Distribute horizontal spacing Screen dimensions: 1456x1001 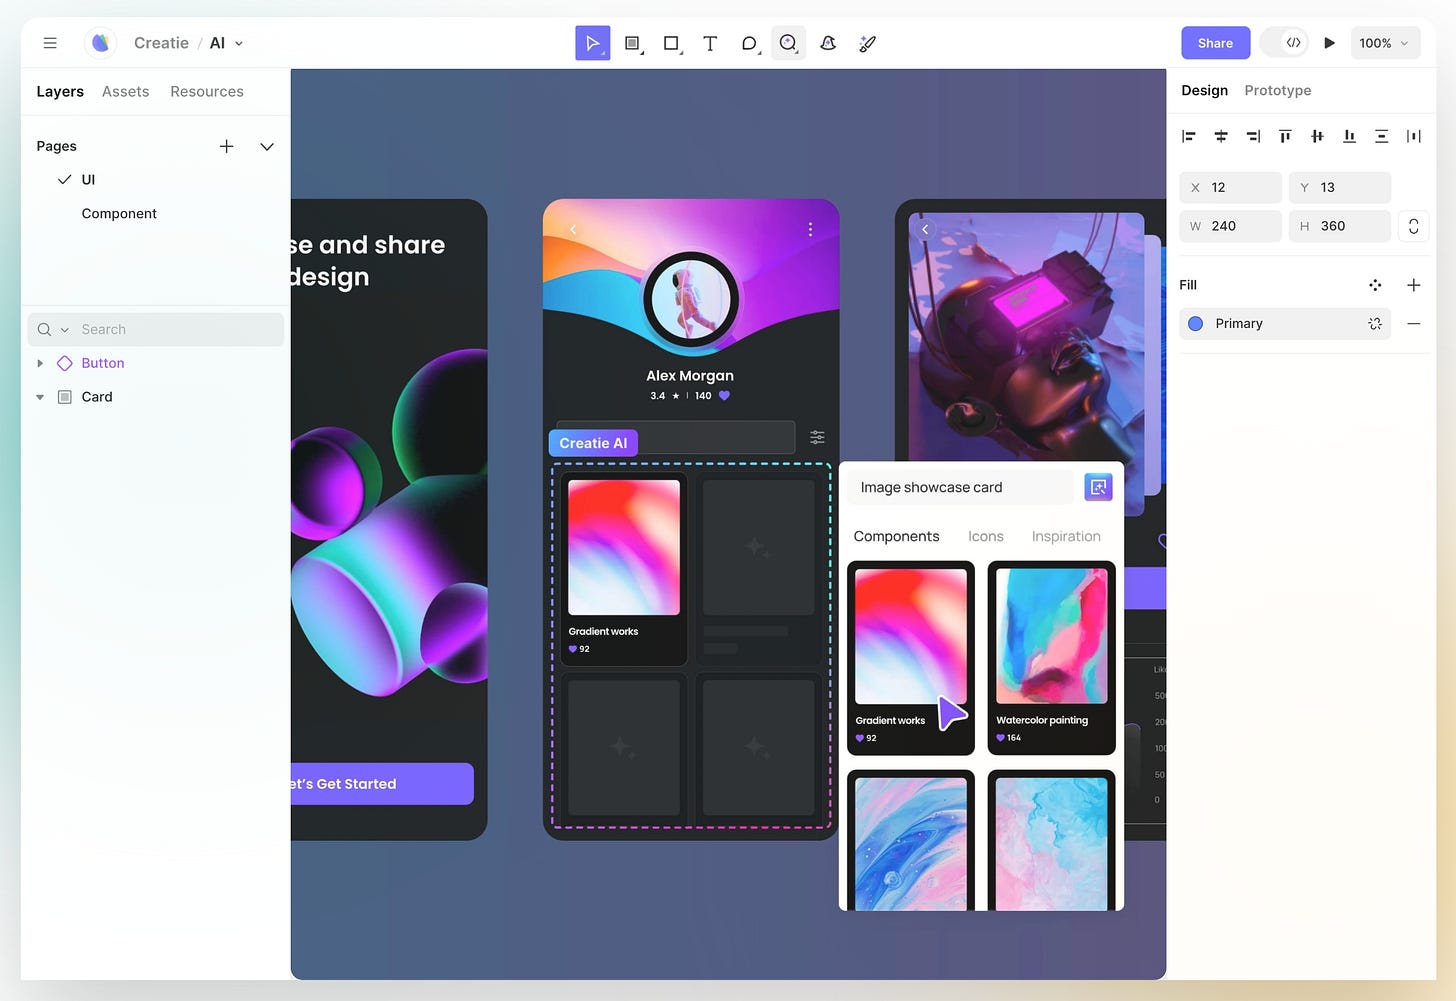(1413, 136)
